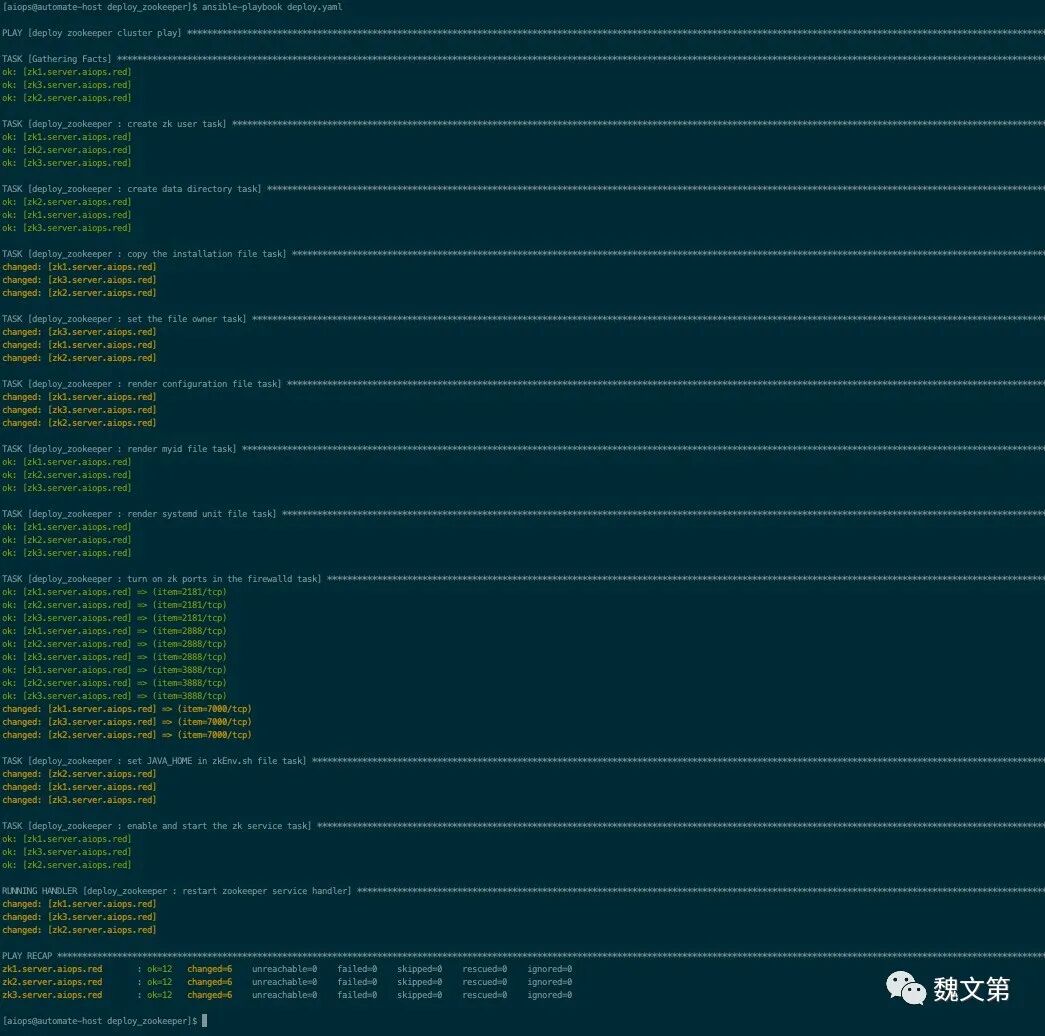Select the 'PLAY [deploy zookeeper cluster play]' header line
The image size is (1045, 1036).
tap(91, 33)
